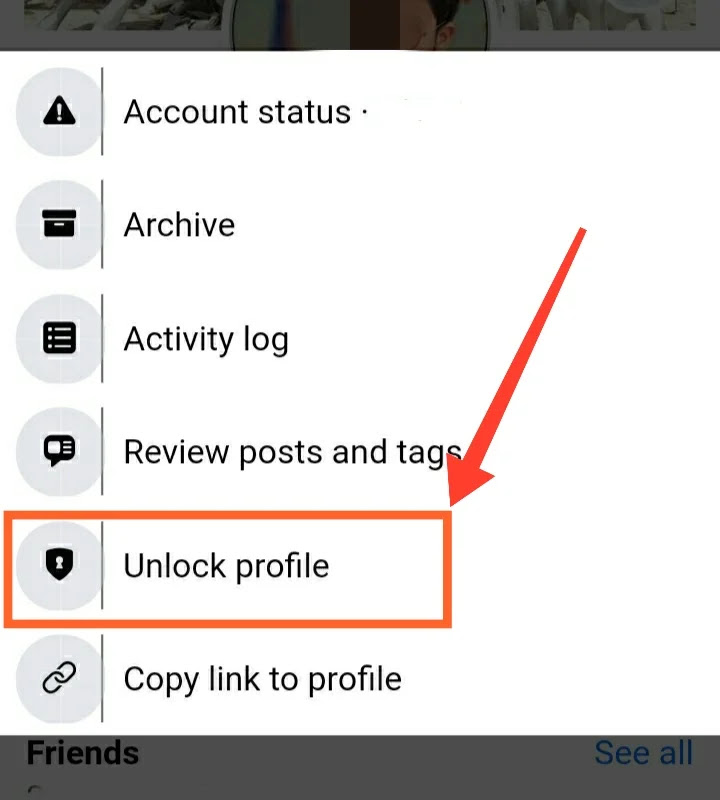Tap the Friends section heading
This screenshot has width=720, height=800.
pos(83,753)
